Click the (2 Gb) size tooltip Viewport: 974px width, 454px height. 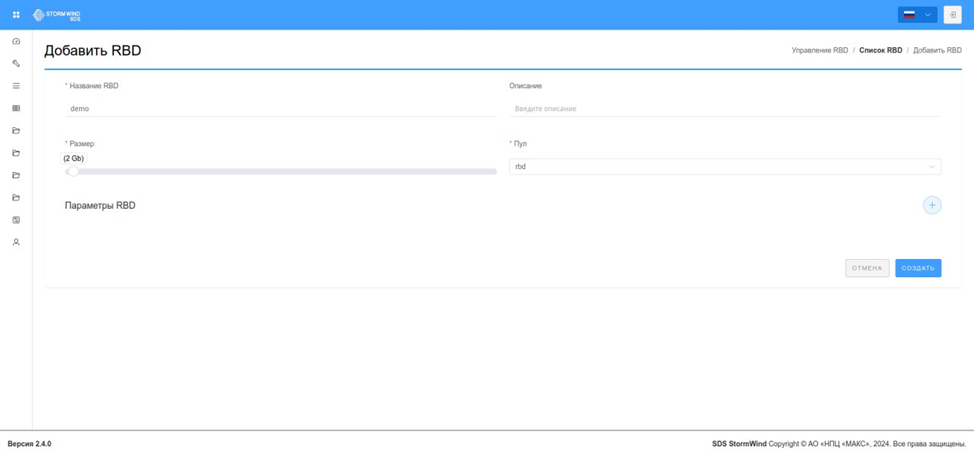click(73, 158)
